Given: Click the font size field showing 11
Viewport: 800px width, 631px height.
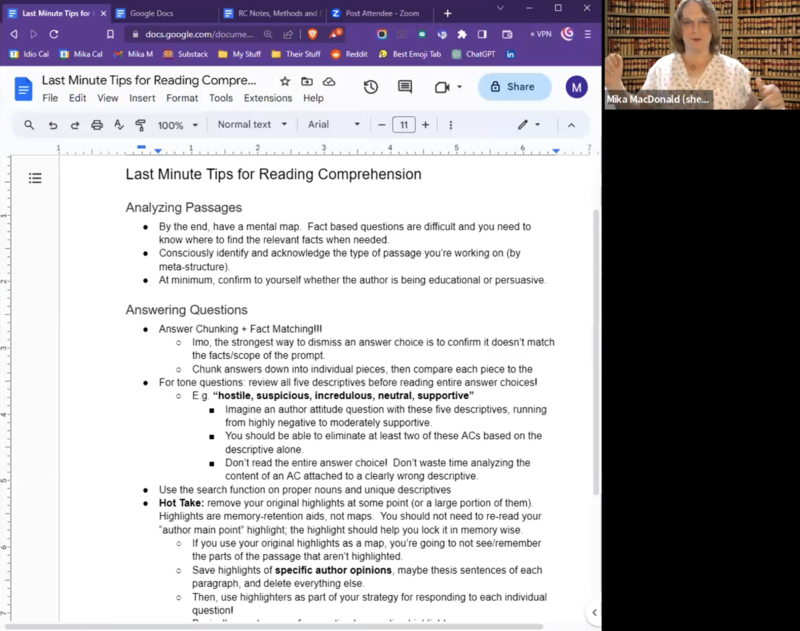Looking at the screenshot, I should [x=403, y=125].
